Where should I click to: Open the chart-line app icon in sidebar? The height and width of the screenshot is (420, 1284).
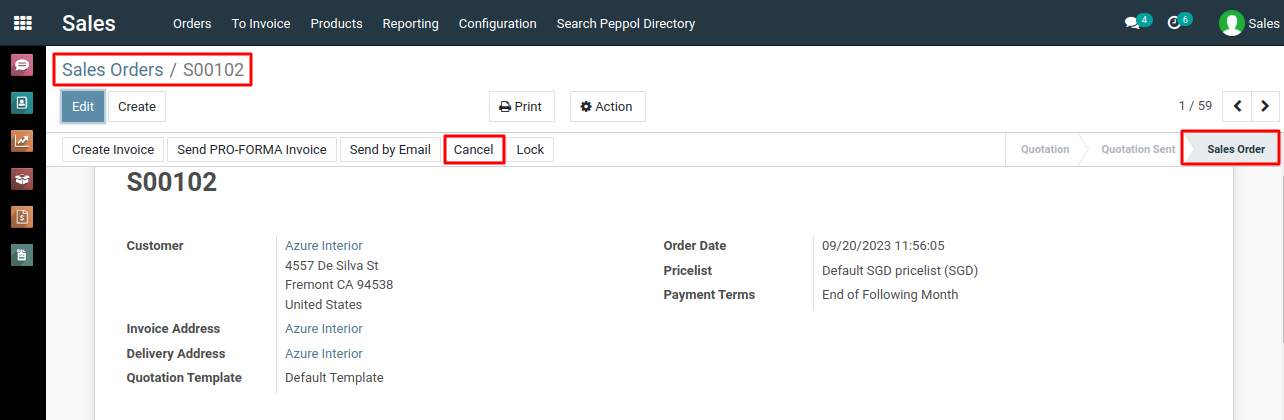(22, 141)
